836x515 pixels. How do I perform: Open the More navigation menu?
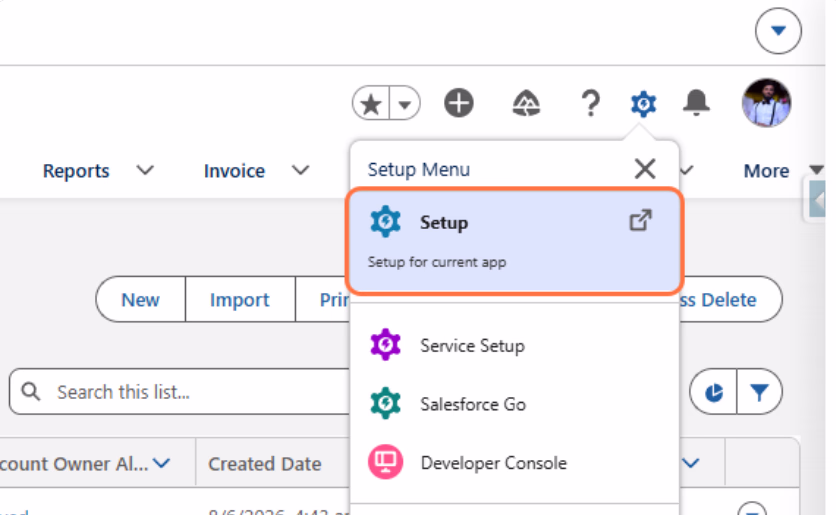[x=783, y=171]
